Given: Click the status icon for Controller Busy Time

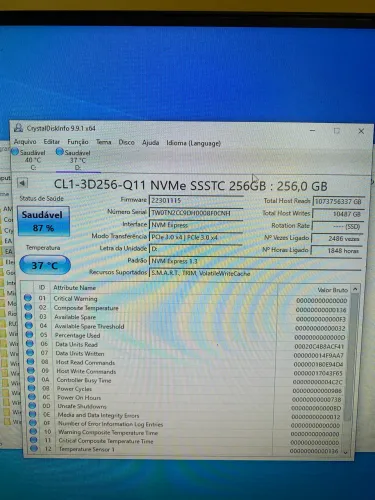Looking at the screenshot, I should click(x=31, y=379).
